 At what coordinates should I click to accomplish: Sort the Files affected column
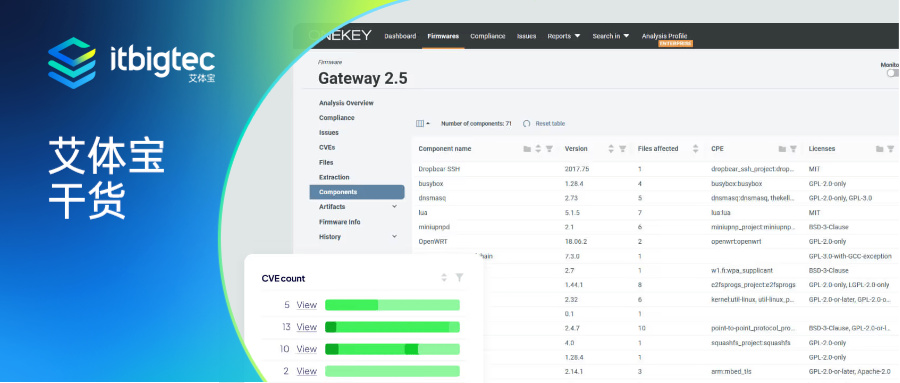coord(696,149)
